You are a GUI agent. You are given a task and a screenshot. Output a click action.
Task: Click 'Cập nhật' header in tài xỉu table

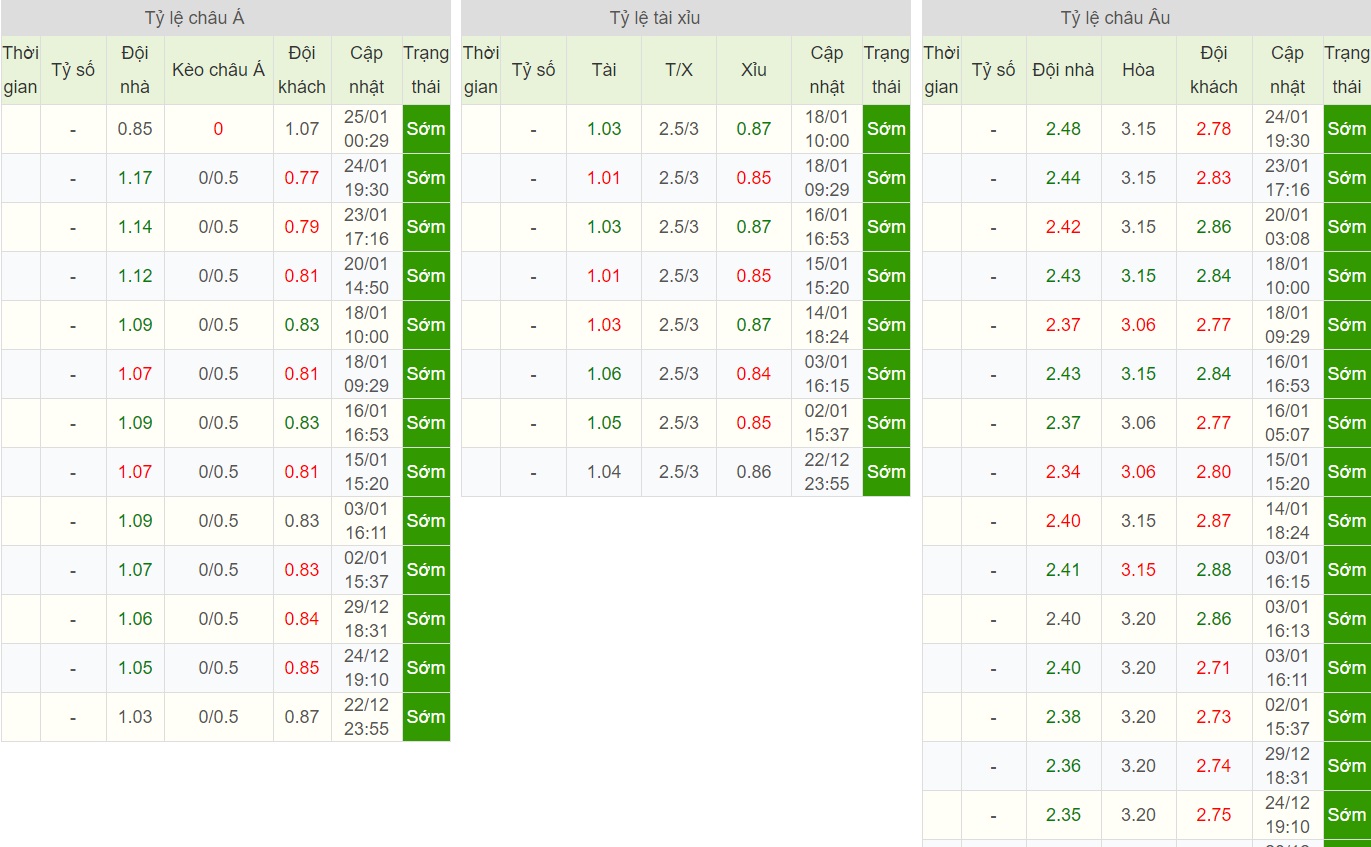[x=827, y=70]
